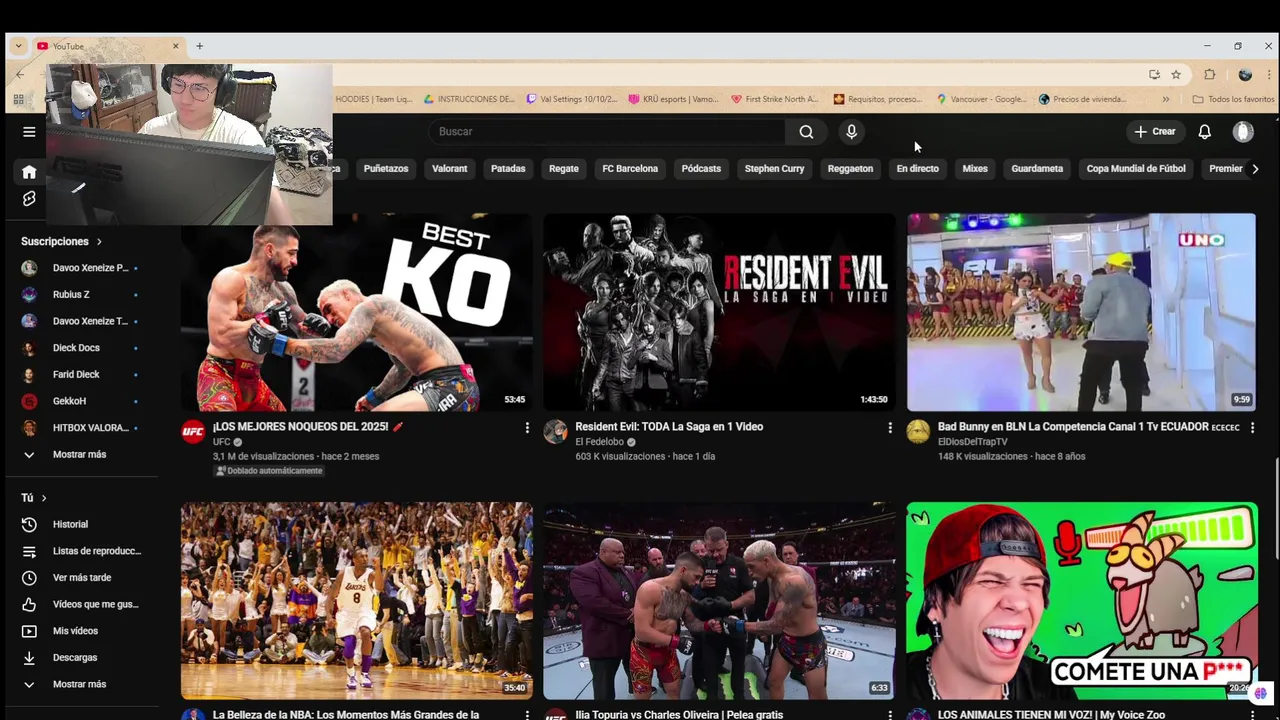
Task: Open Ver más tarde in sidebar
Action: [80, 577]
